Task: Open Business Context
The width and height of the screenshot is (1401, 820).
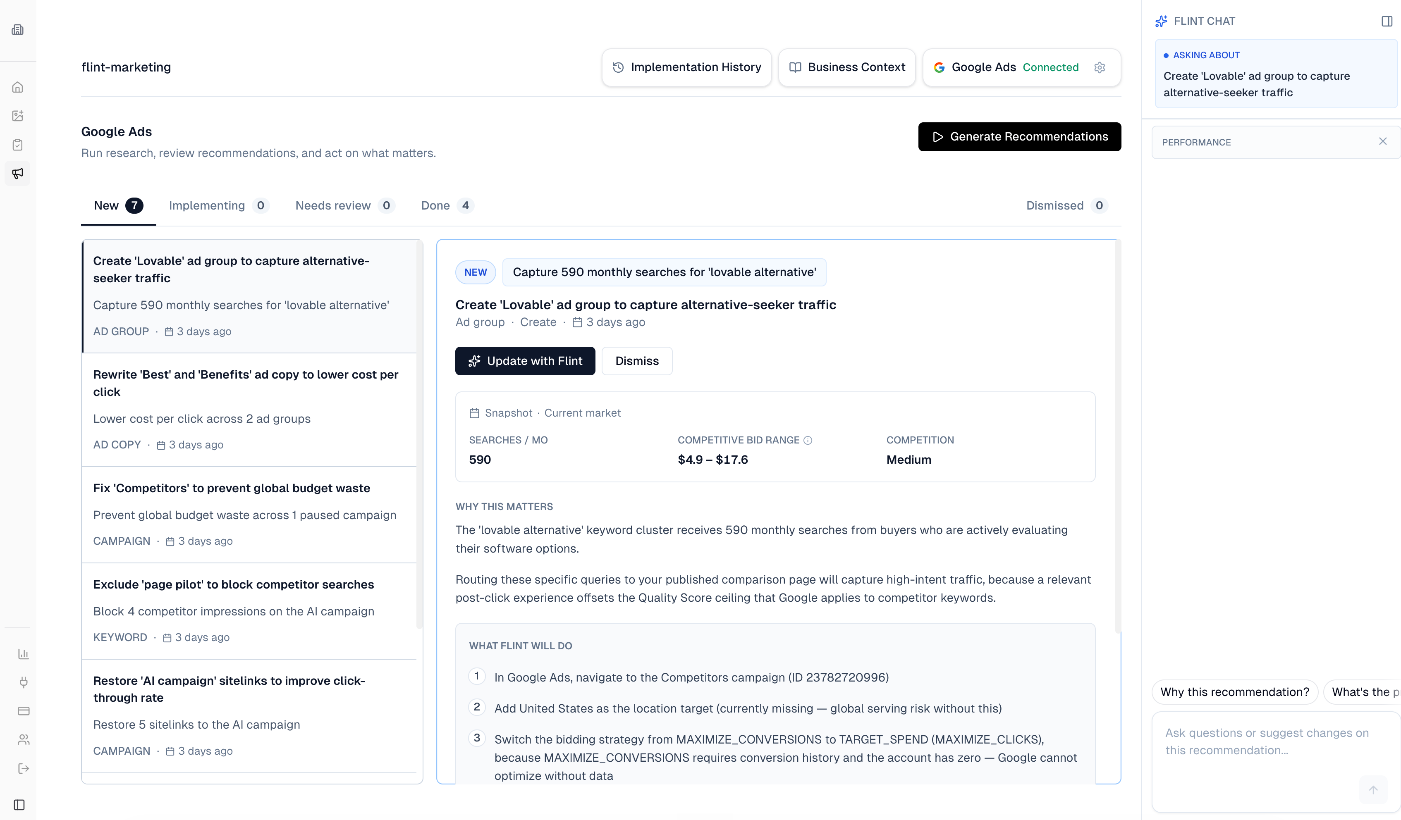Action: point(847,68)
